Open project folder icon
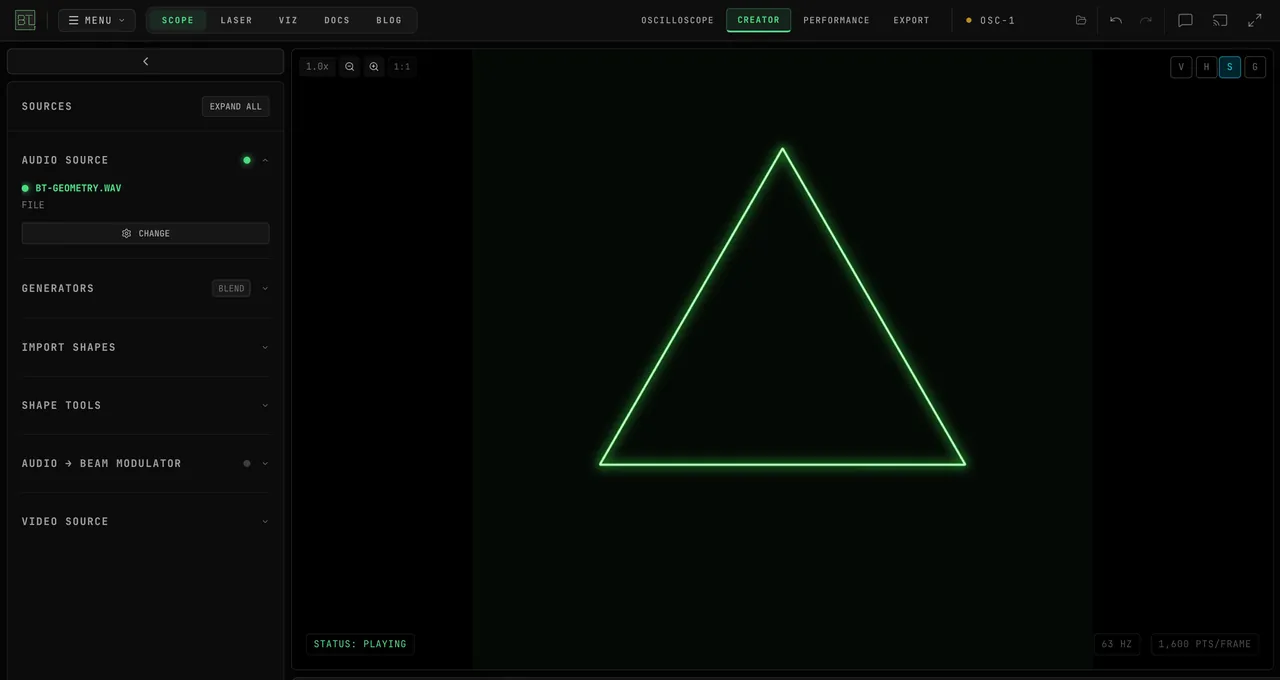Screen dimensions: 1280x680 pyautogui.click(x=1081, y=20)
